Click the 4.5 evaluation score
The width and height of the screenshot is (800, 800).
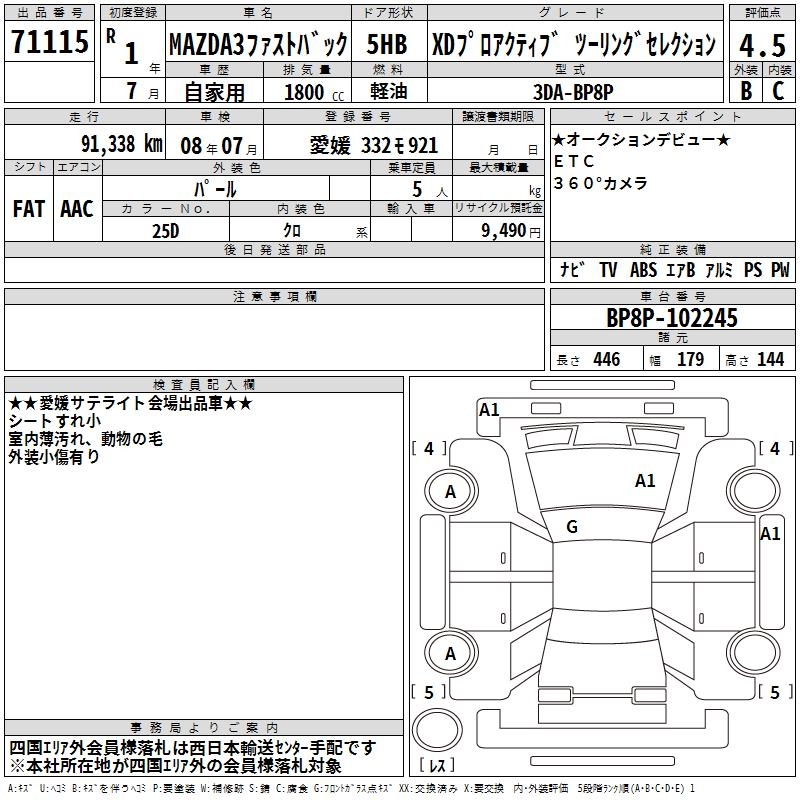point(762,46)
